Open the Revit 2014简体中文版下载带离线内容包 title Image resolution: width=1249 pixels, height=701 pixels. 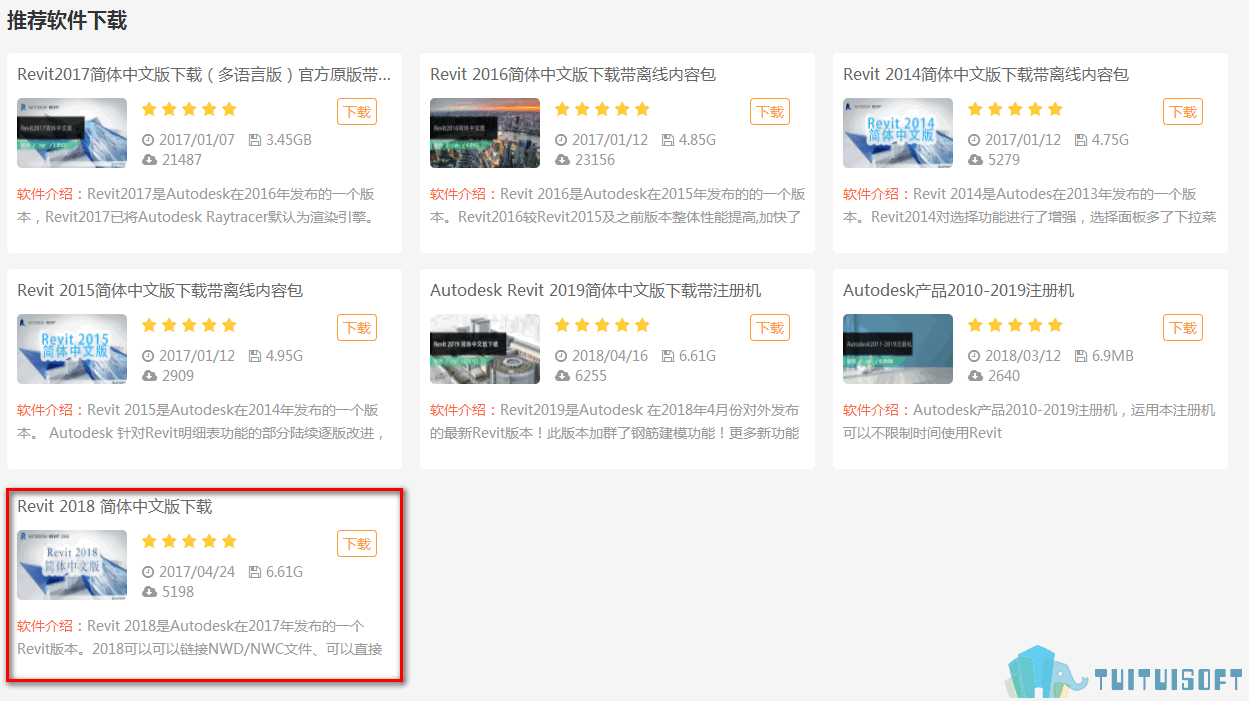click(986, 75)
